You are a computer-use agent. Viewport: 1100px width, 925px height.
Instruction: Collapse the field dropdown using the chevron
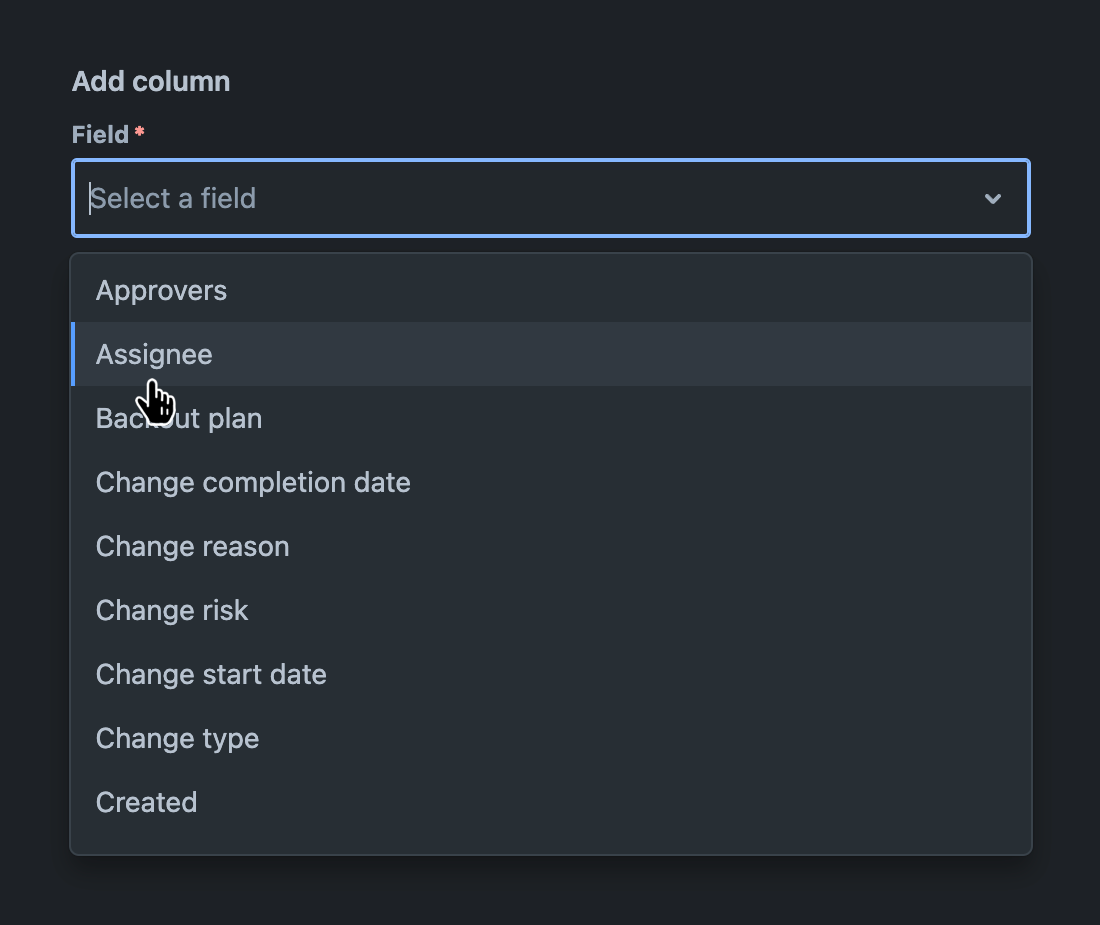tap(993, 198)
